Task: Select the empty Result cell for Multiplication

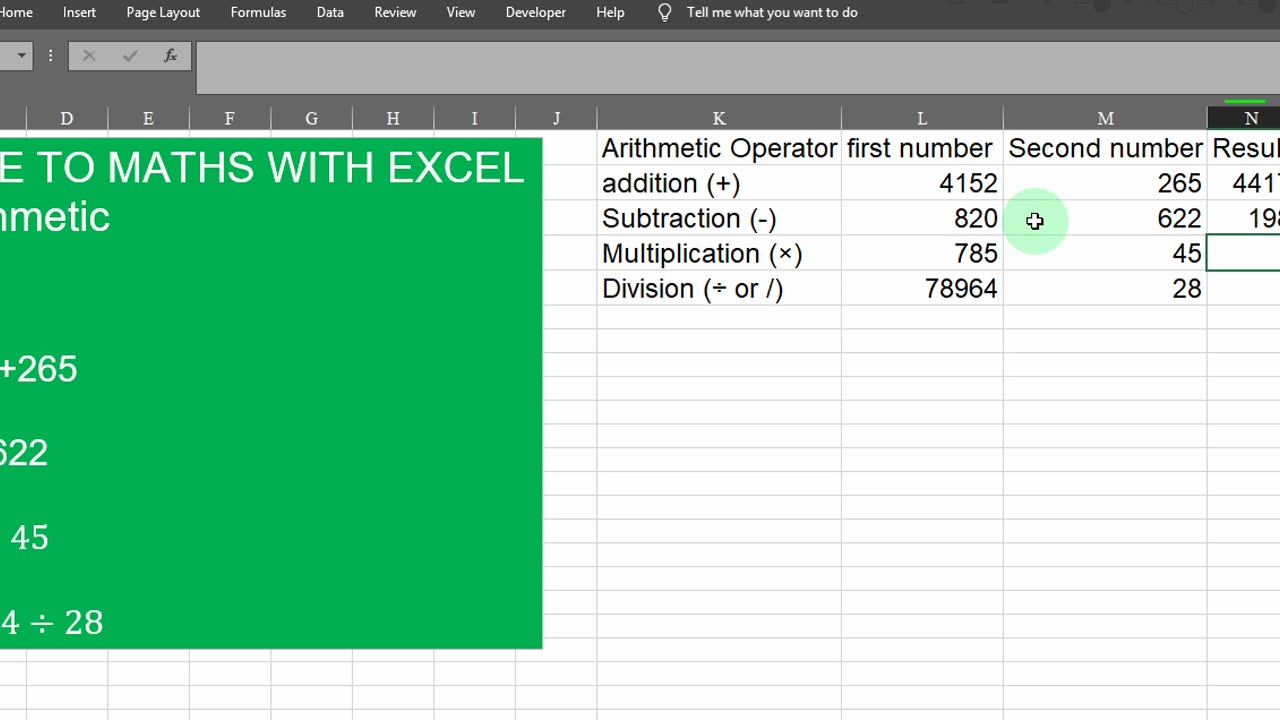Action: pos(1244,253)
